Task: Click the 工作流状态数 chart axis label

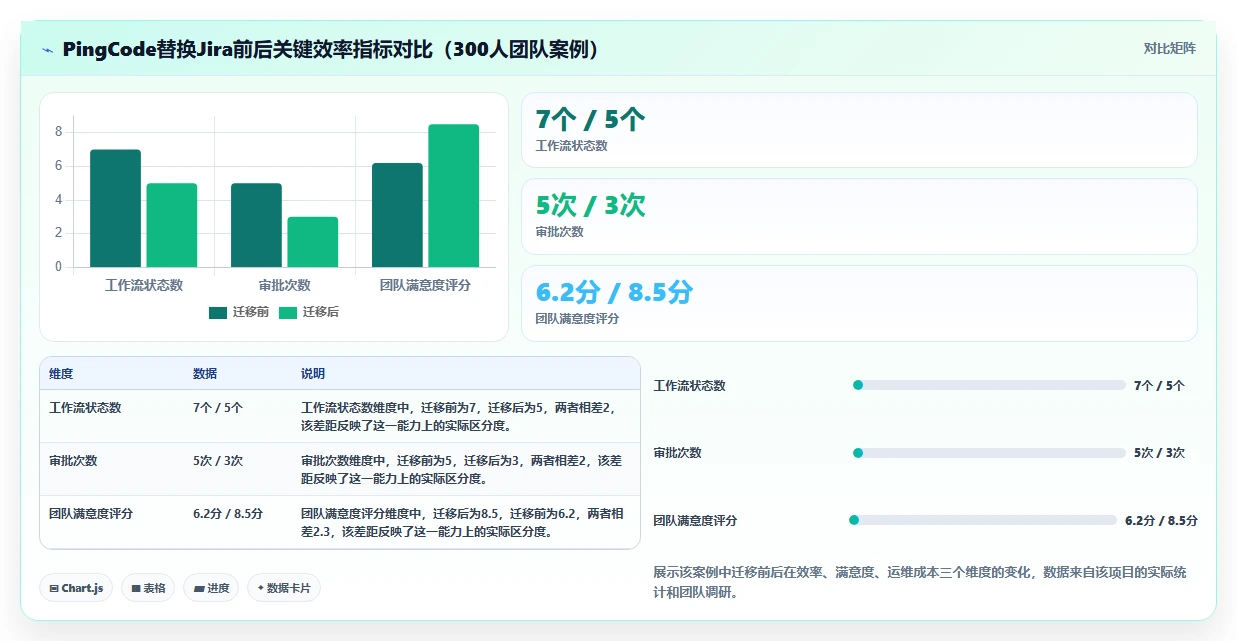Action: 144,285
